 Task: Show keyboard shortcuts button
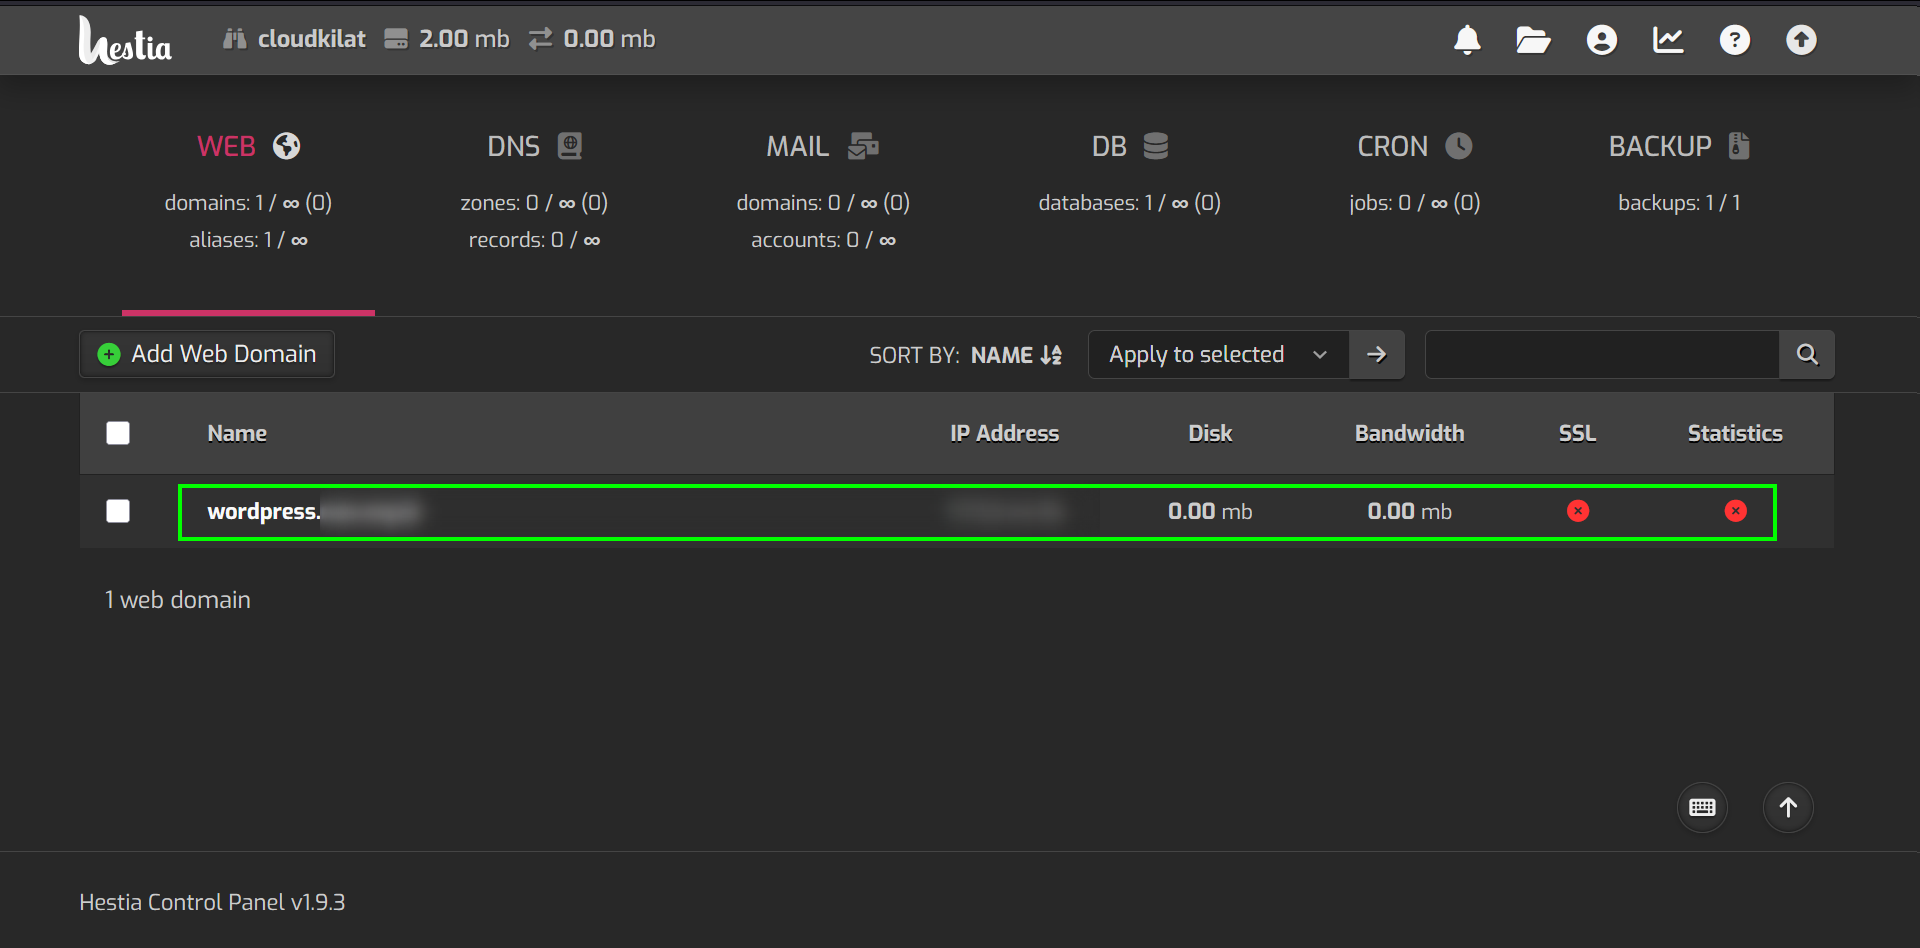pos(1702,807)
